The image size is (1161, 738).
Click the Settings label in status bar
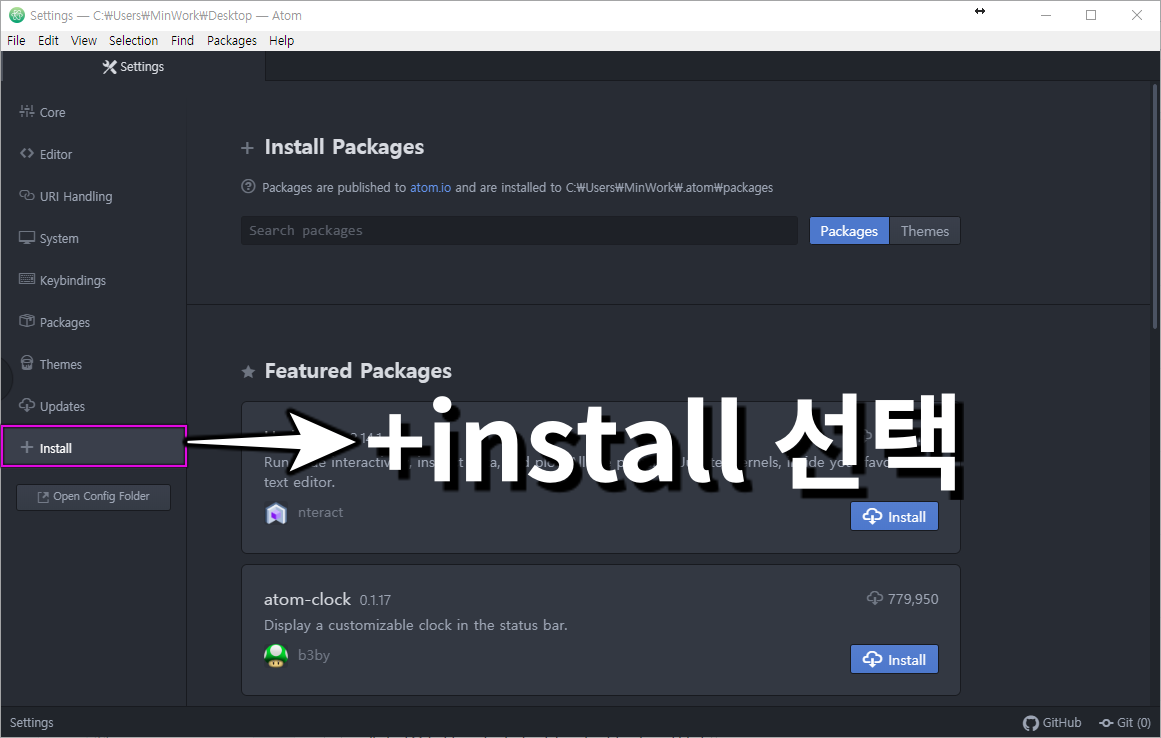coord(31,722)
